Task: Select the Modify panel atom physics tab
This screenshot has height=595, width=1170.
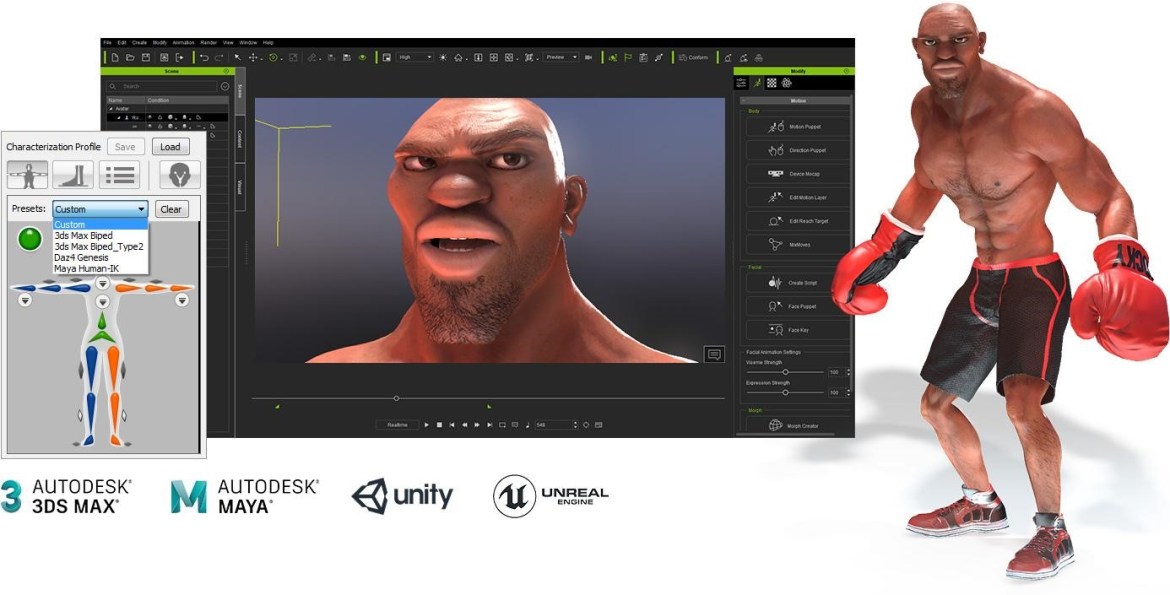Action: (786, 83)
